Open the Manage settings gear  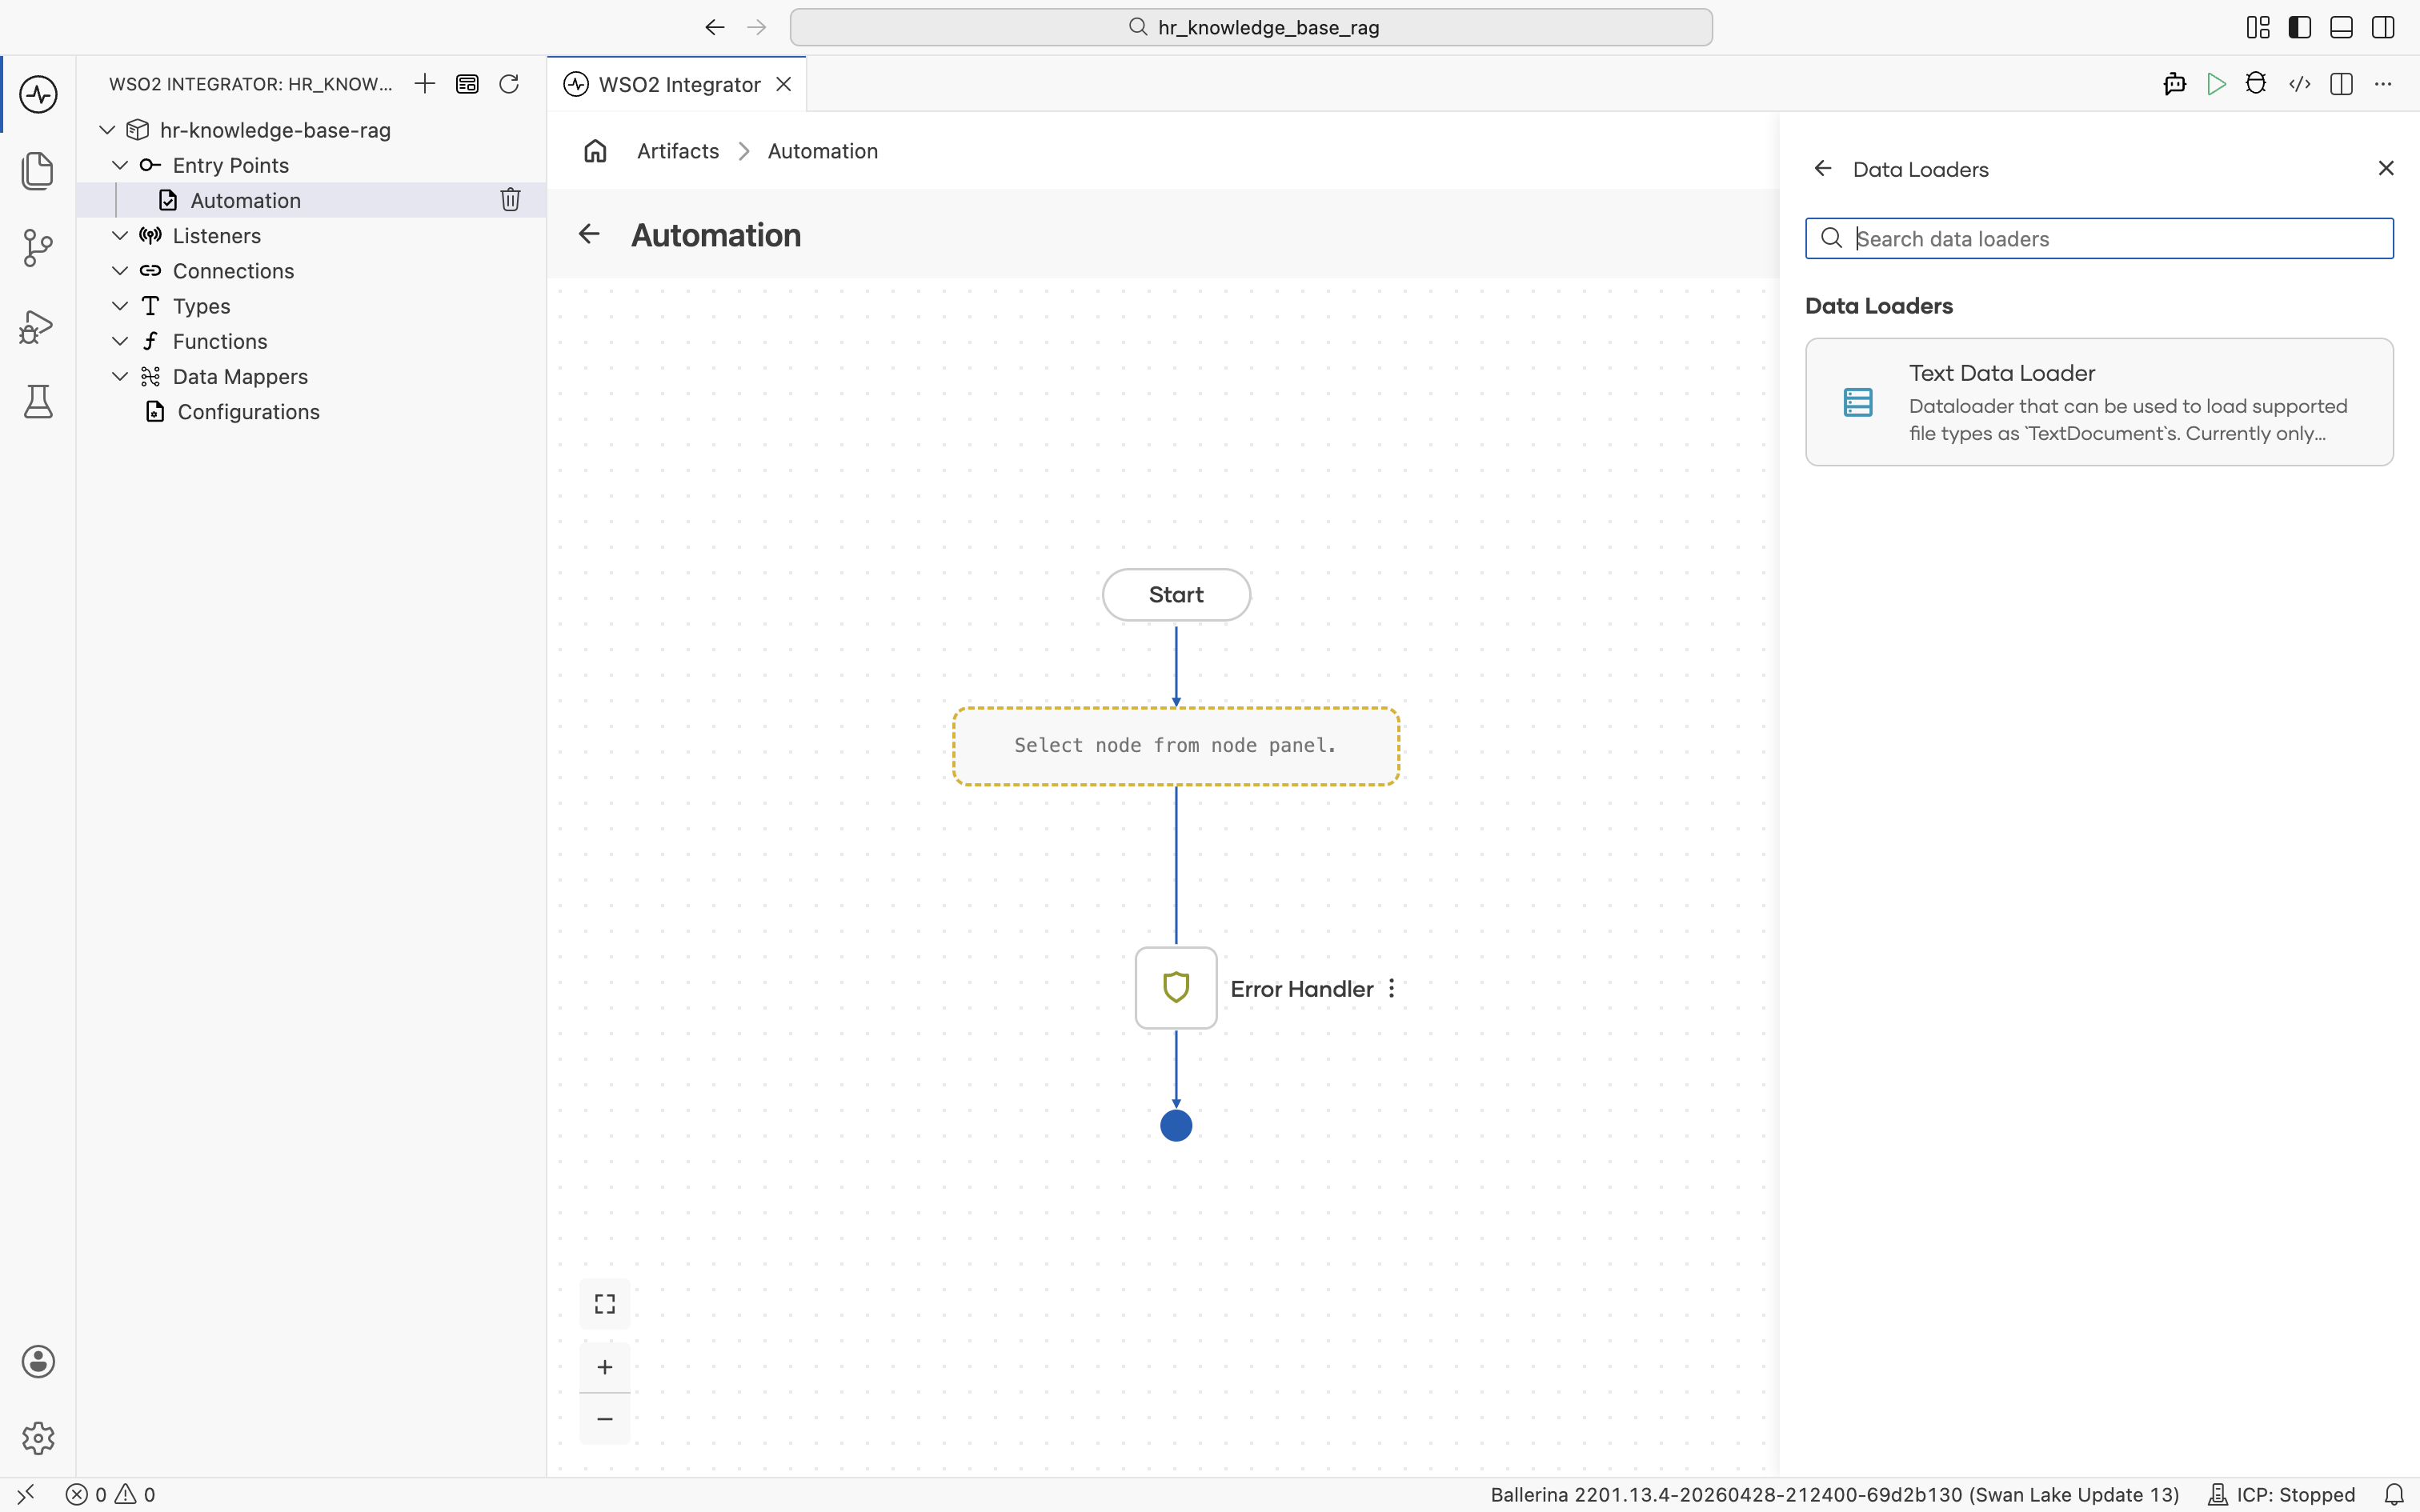coord(38,1438)
